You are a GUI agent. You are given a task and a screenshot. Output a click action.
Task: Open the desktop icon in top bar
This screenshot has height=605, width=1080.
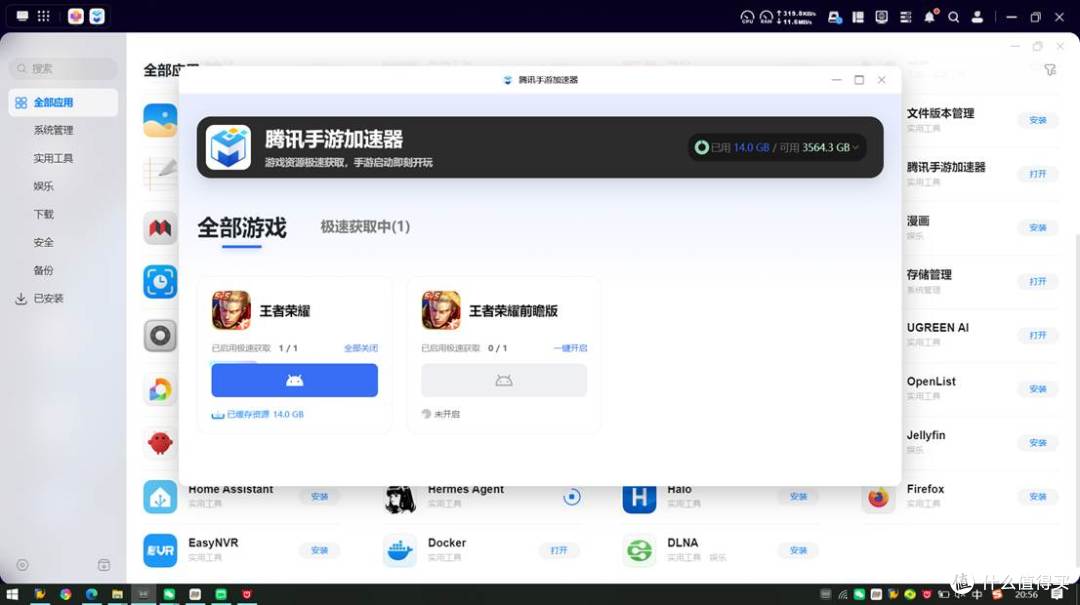point(23,16)
